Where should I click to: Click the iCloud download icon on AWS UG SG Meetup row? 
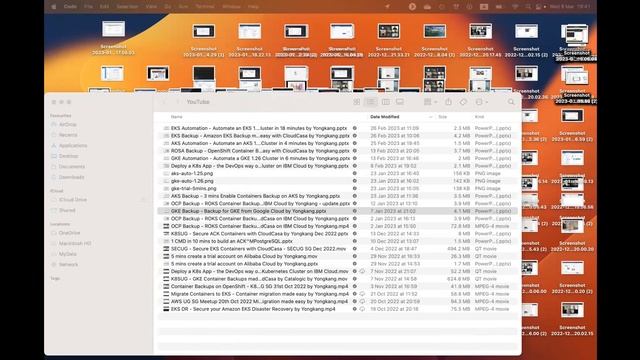[362, 302]
